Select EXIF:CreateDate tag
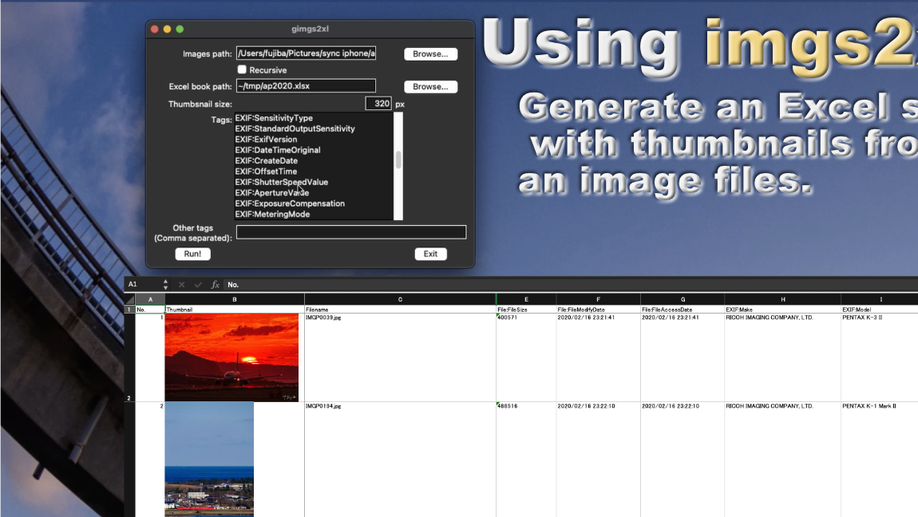 pyautogui.click(x=266, y=160)
